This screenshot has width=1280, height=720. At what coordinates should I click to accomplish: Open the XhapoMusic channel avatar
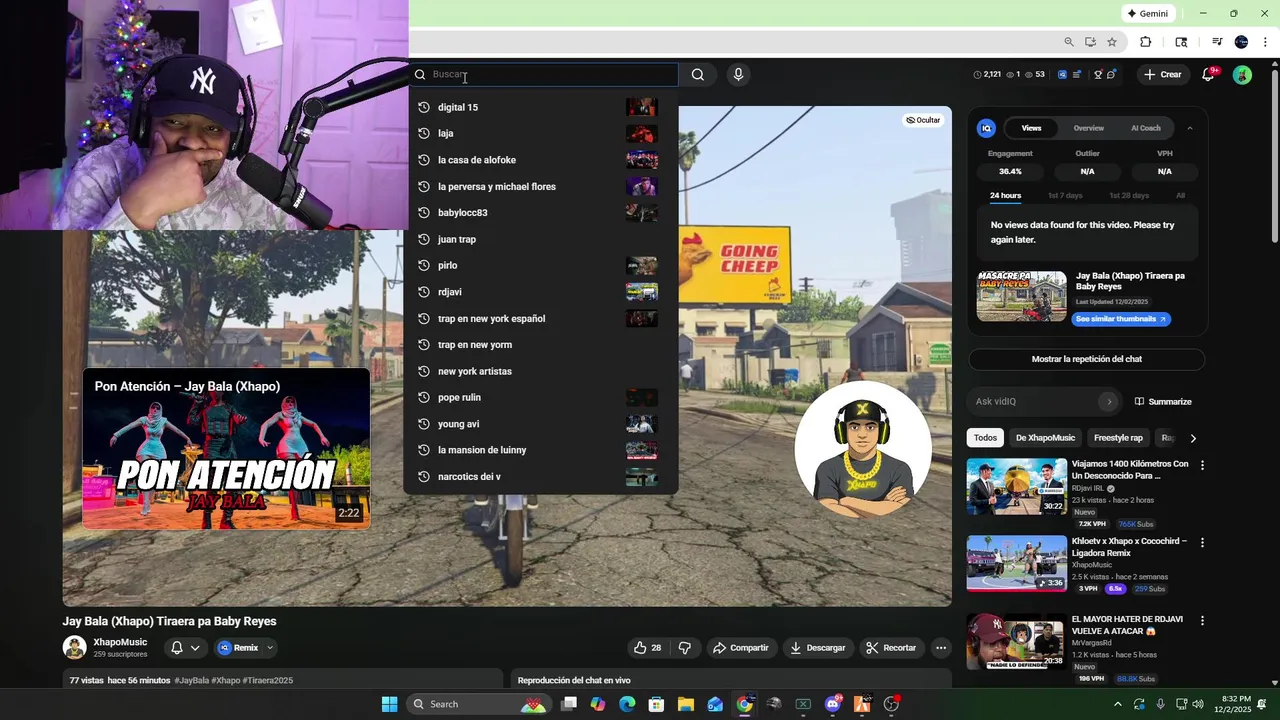(75, 647)
